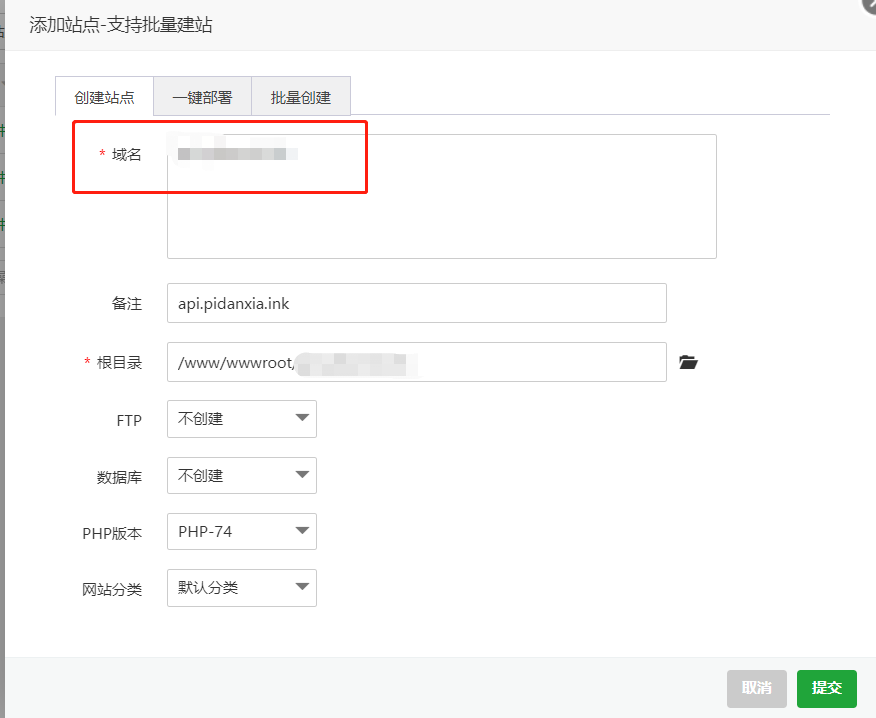The width and height of the screenshot is (876, 718).
Task: Expand the PHP版本 dropdown showing PHP-74
Action: [242, 532]
